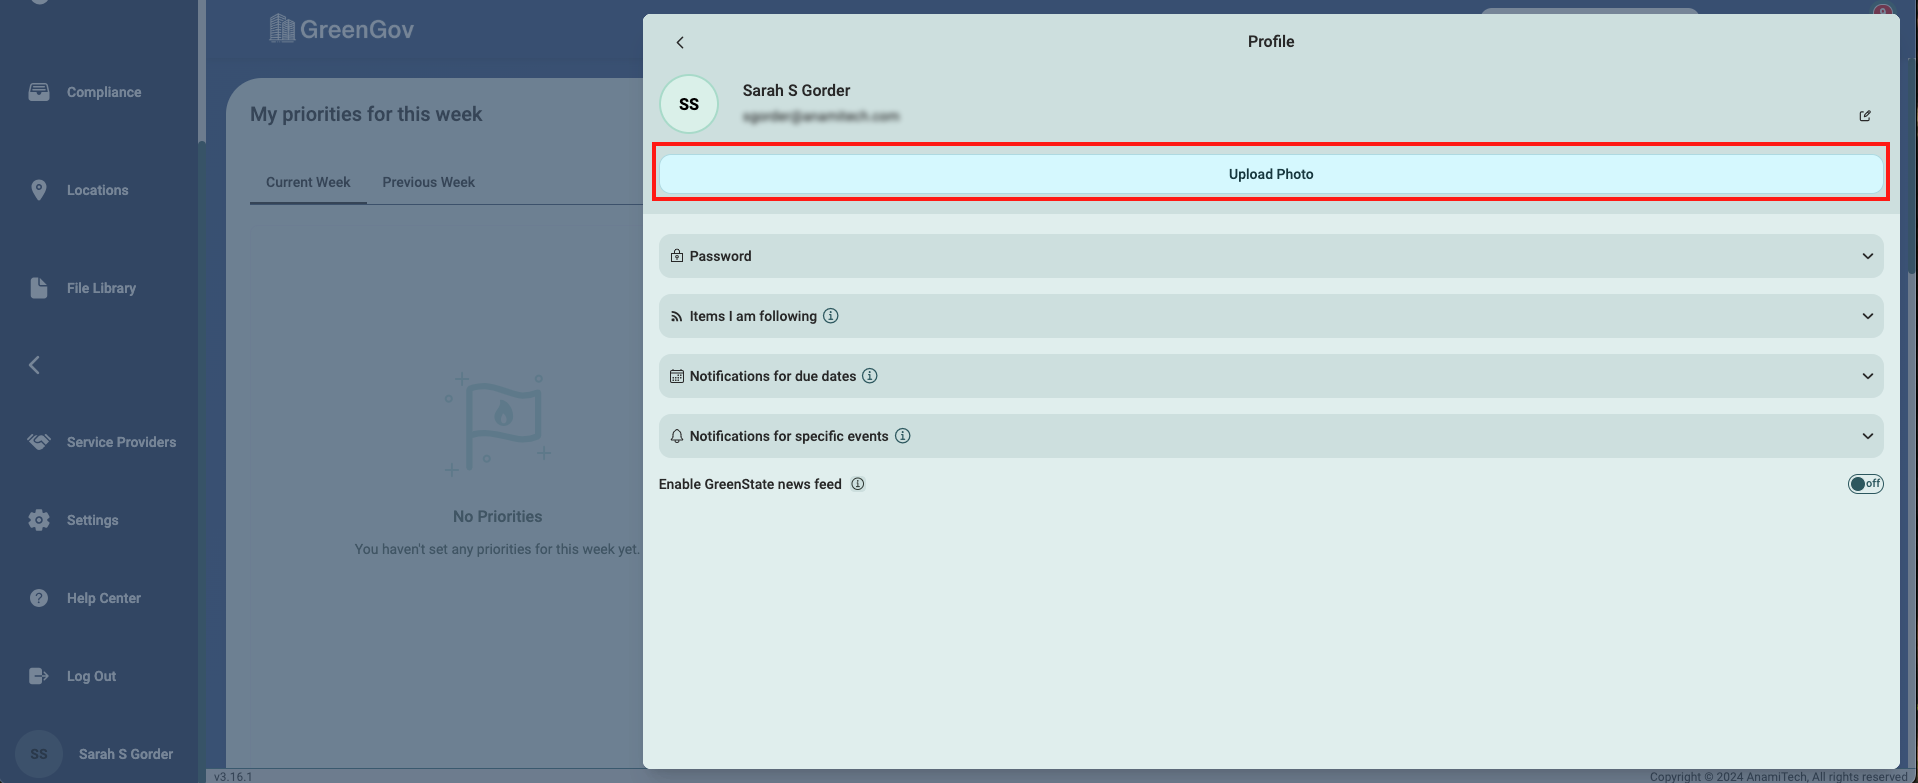Screen dimensions: 1918x783
Task: Click the Upload Photo button
Action: (x=1270, y=174)
